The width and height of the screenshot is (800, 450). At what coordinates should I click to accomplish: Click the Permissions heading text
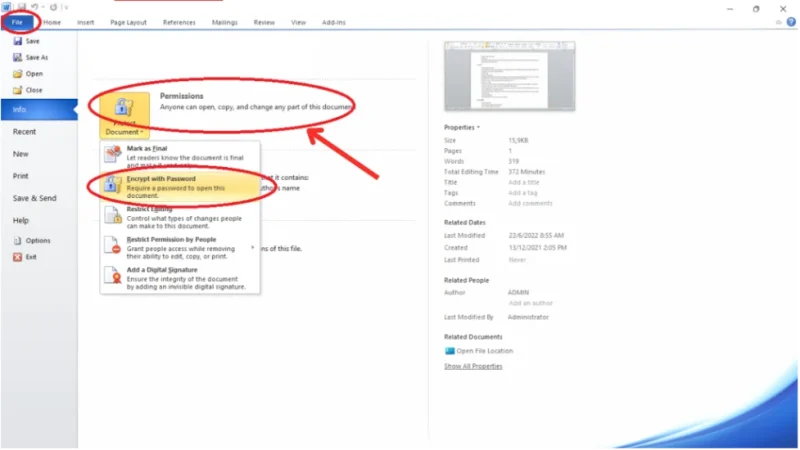(182, 96)
